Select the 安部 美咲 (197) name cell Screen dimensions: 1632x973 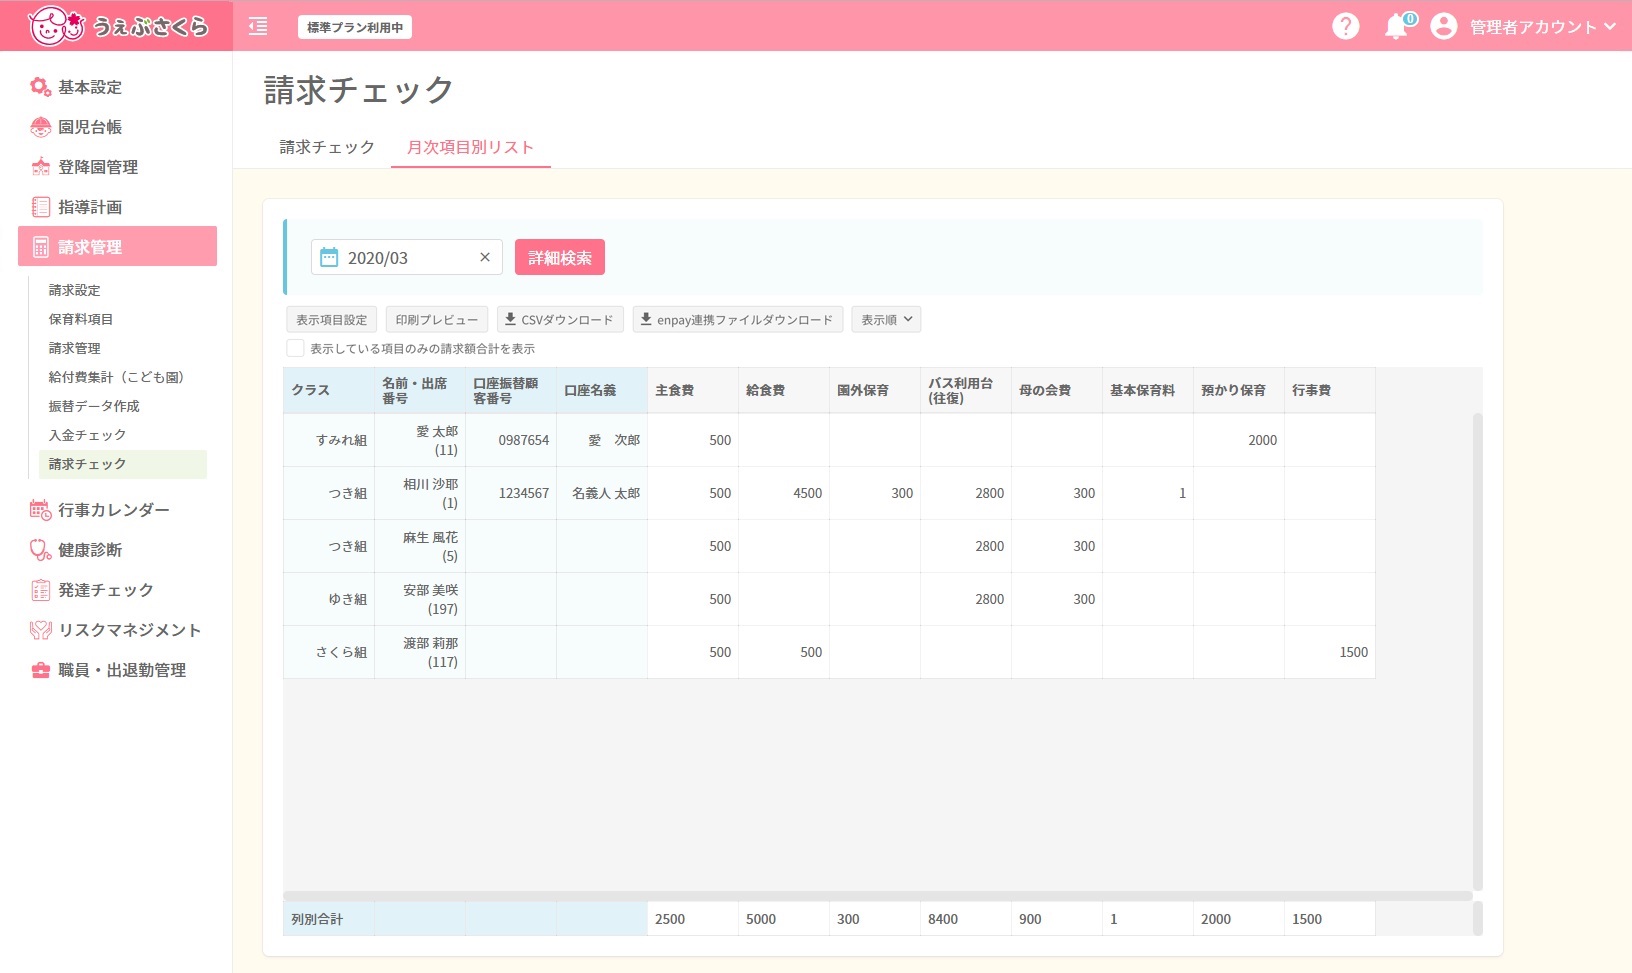[x=420, y=599]
